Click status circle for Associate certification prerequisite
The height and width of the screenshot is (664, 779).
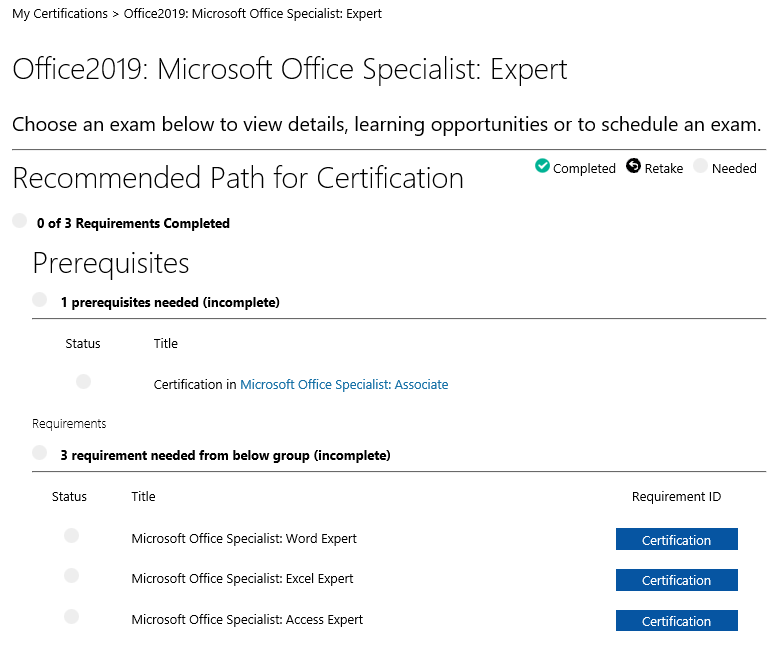coord(83,381)
